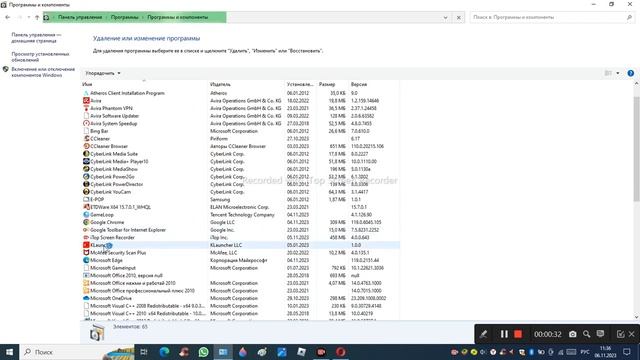Click the KLauncher program icon
Screen dimensions: 640x360
pos(86,245)
